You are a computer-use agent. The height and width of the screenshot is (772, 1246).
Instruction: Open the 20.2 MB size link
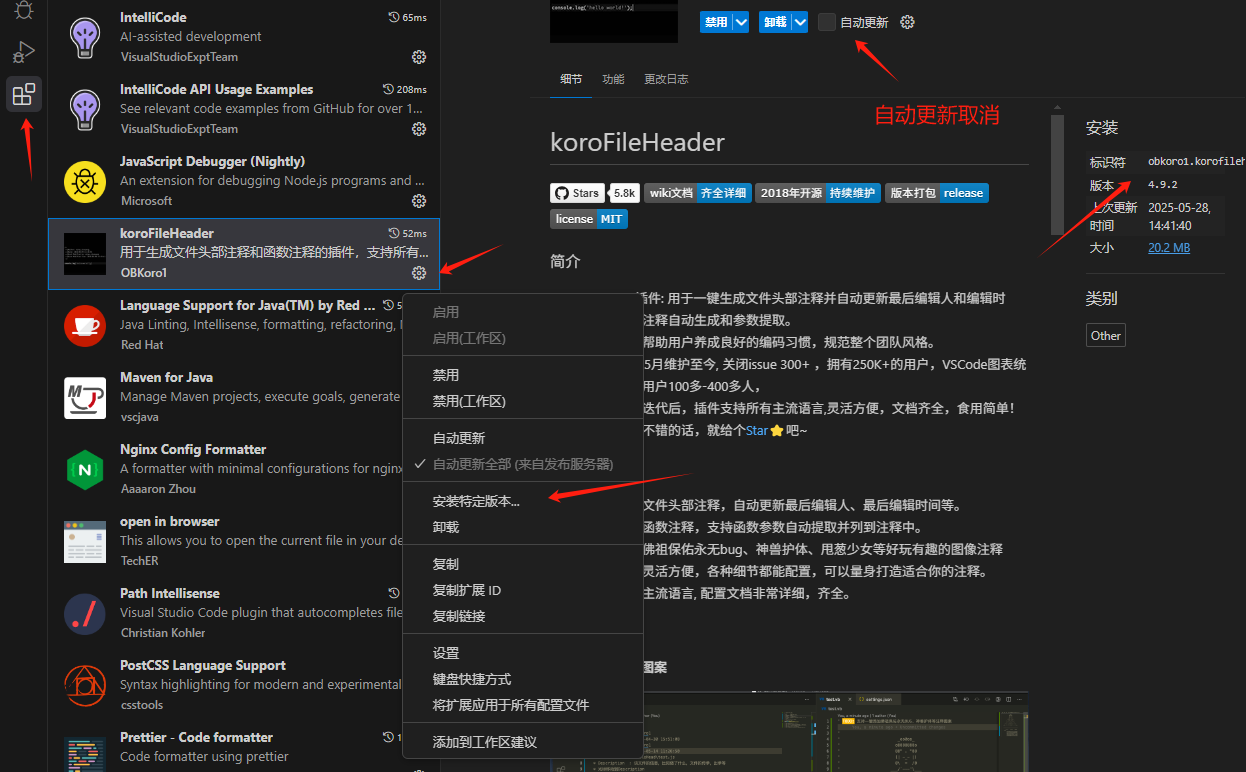1168,247
